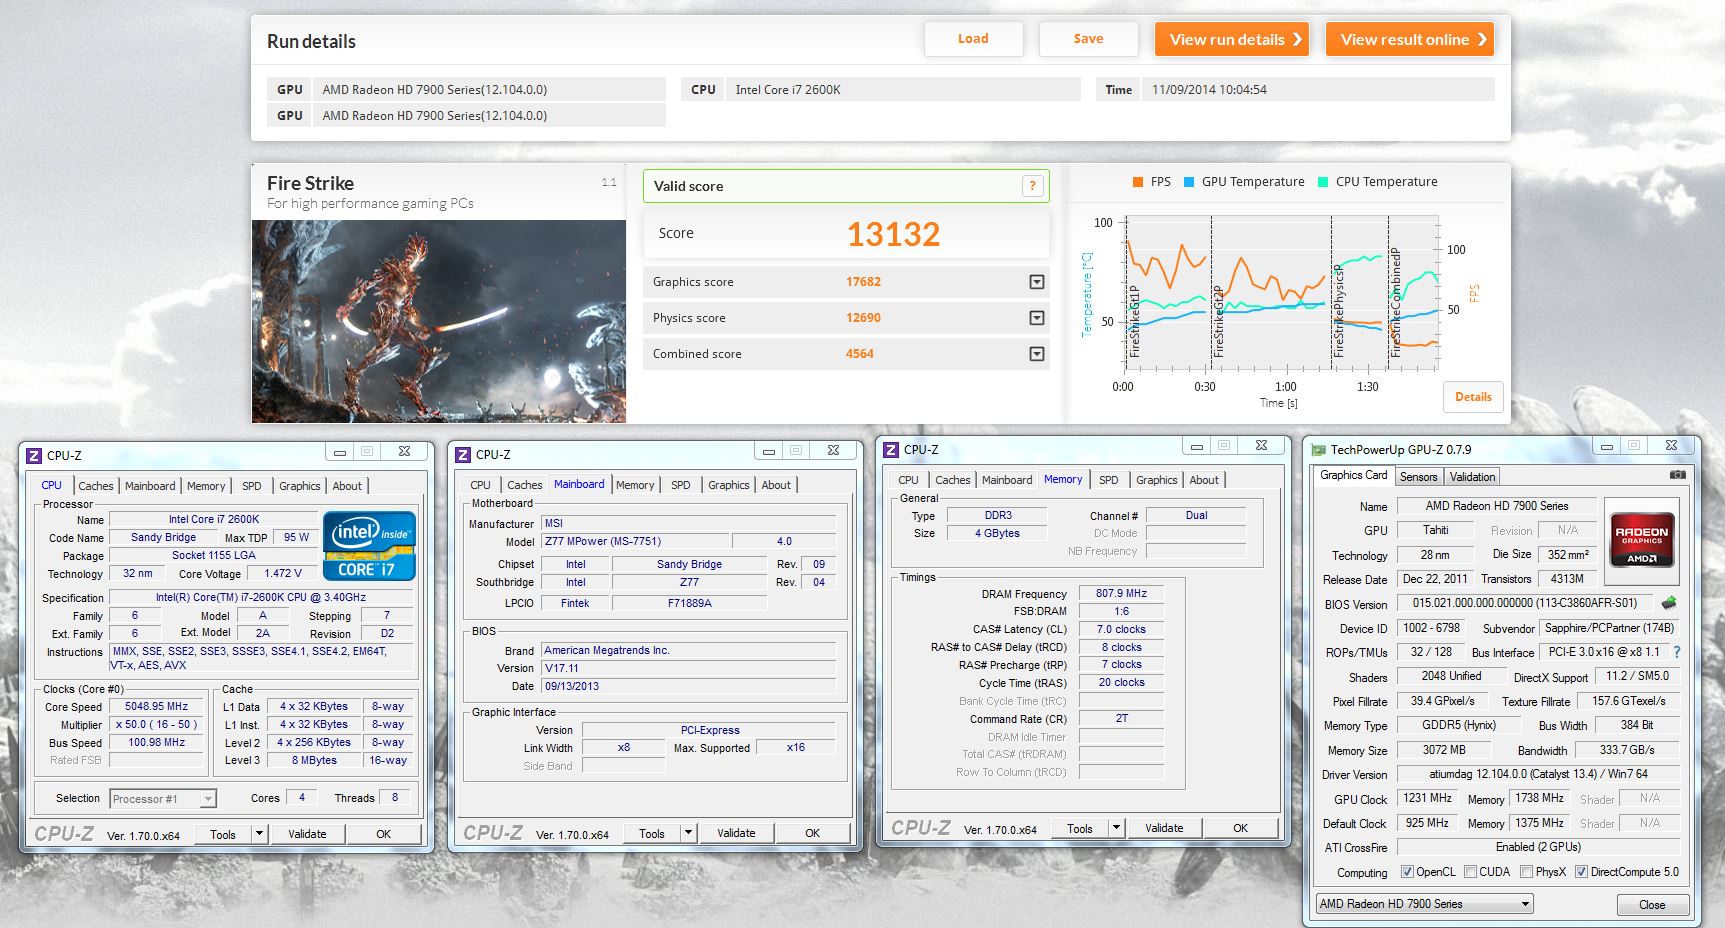Switch to the GPU-Z Sensors tab
This screenshot has height=928, width=1725.
1418,477
